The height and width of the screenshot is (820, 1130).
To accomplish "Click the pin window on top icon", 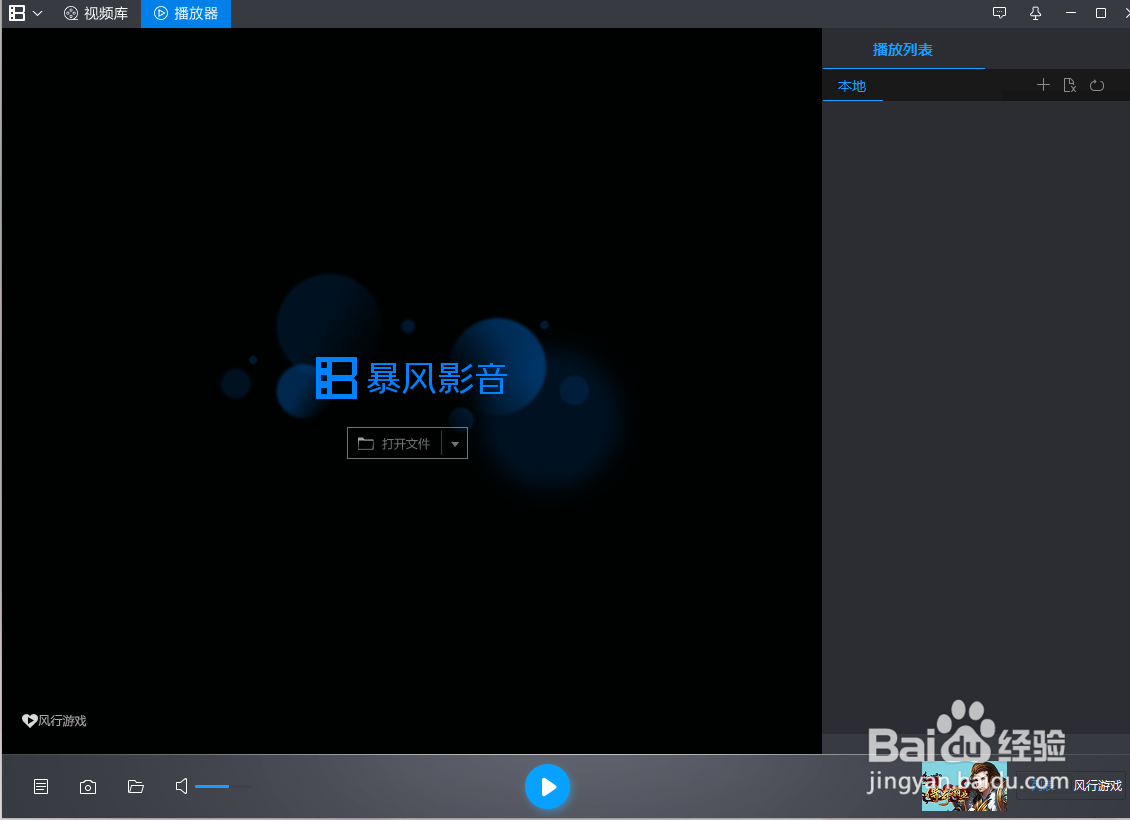I will 1035,13.
